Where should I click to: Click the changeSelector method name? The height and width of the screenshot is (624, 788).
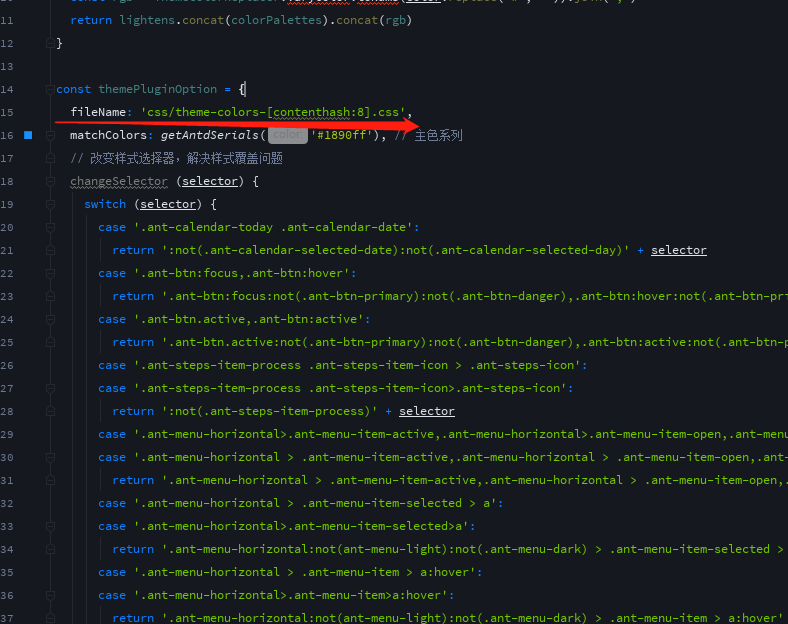pyautogui.click(x=119, y=181)
